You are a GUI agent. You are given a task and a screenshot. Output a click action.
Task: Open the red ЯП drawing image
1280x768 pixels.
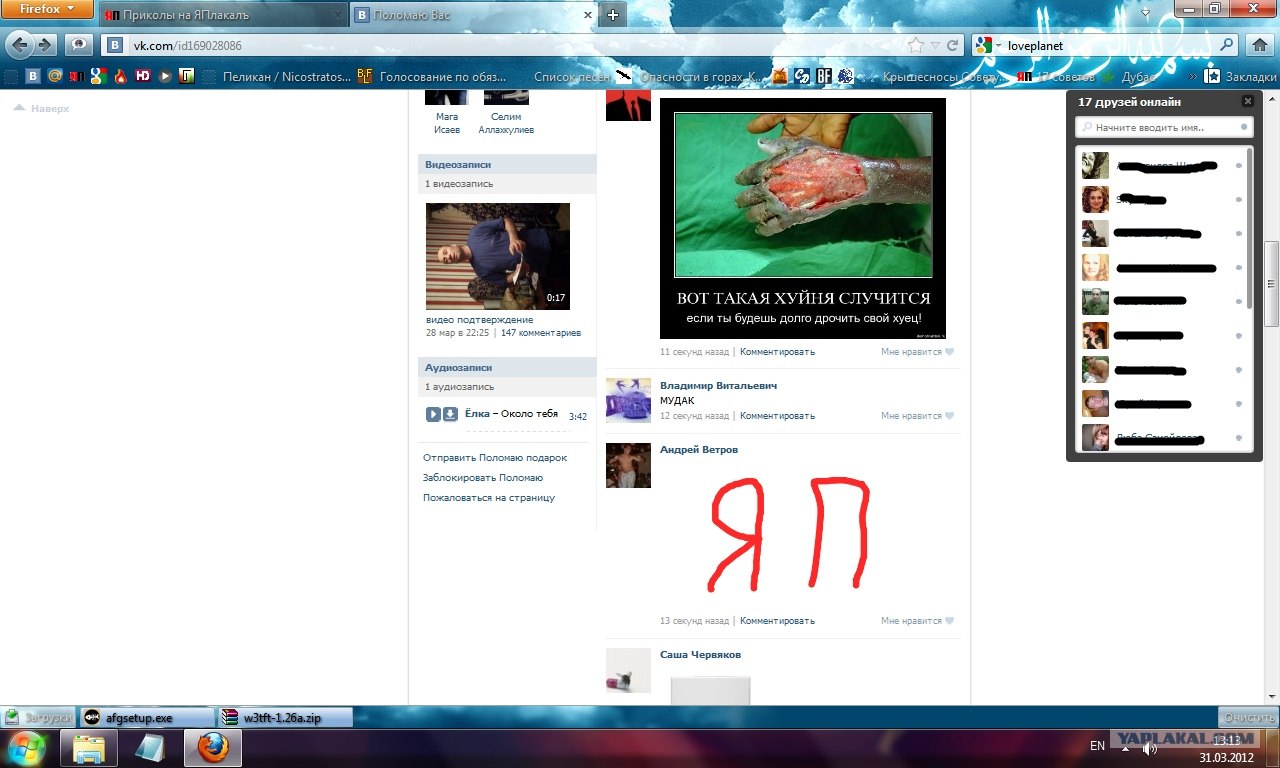point(790,534)
